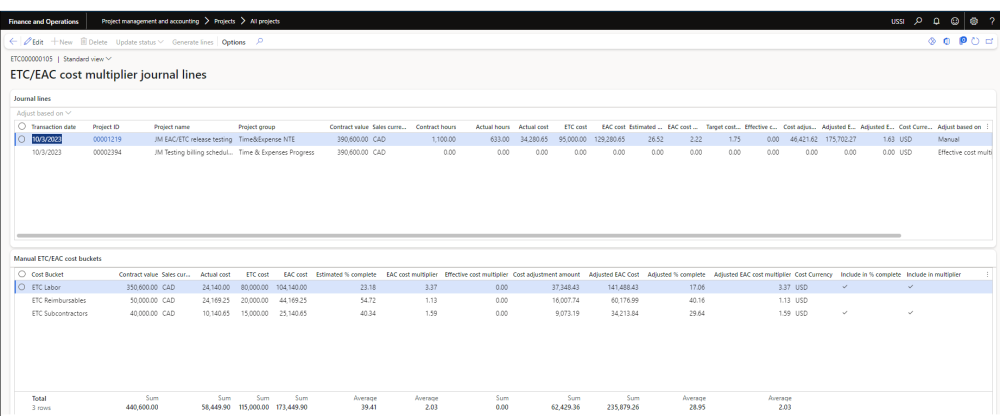Viewport: 1000px width, 416px height.
Task: Expand the Standard view dropdown
Action: point(88,59)
